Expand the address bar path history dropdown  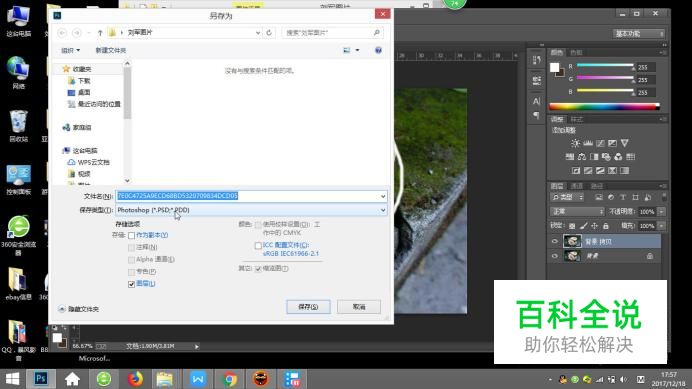coord(258,33)
